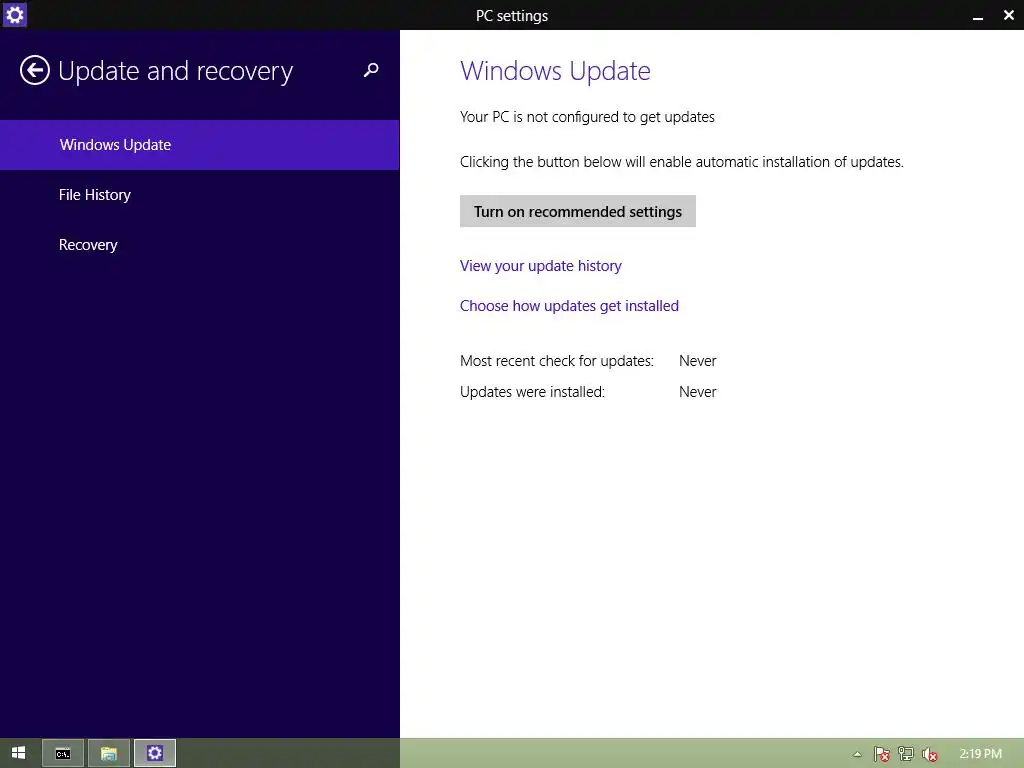This screenshot has height=768, width=1024.
Task: Open the 2:19 PM clock
Action: coord(980,754)
